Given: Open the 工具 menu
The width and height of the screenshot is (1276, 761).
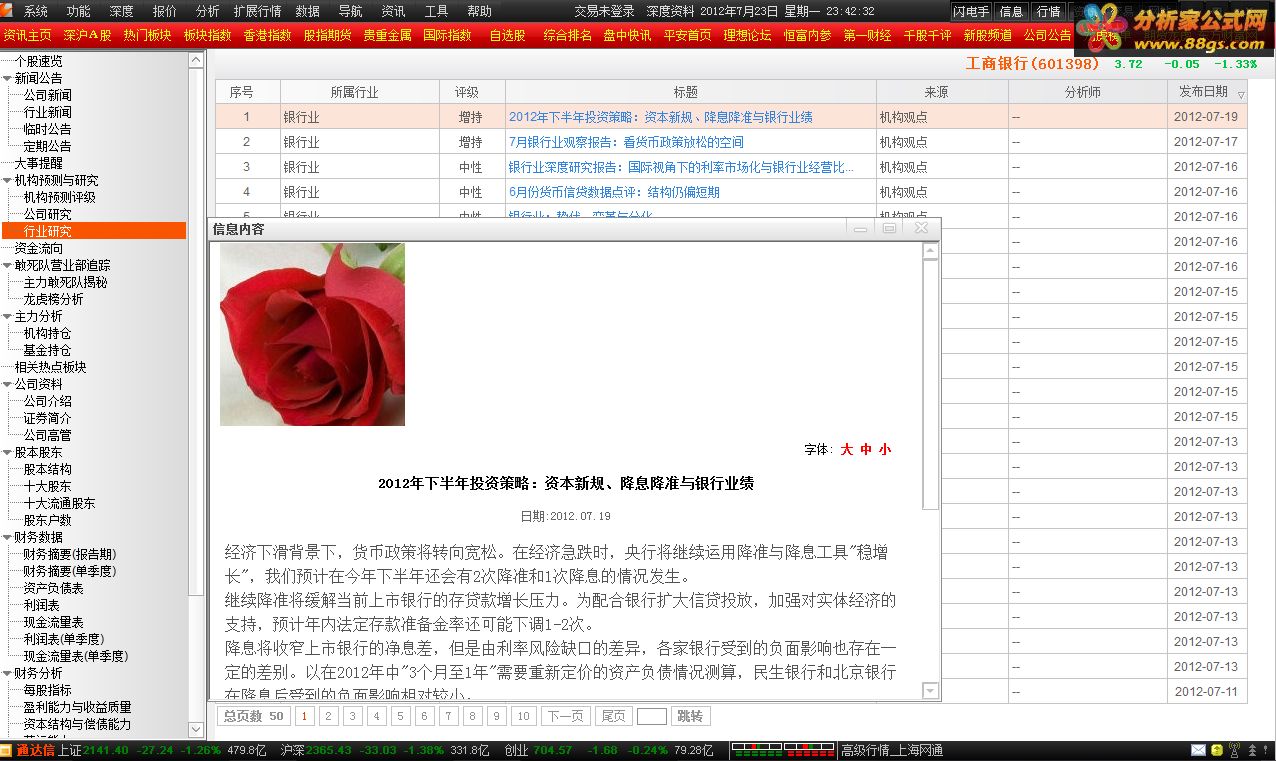Looking at the screenshot, I should pyautogui.click(x=436, y=11).
